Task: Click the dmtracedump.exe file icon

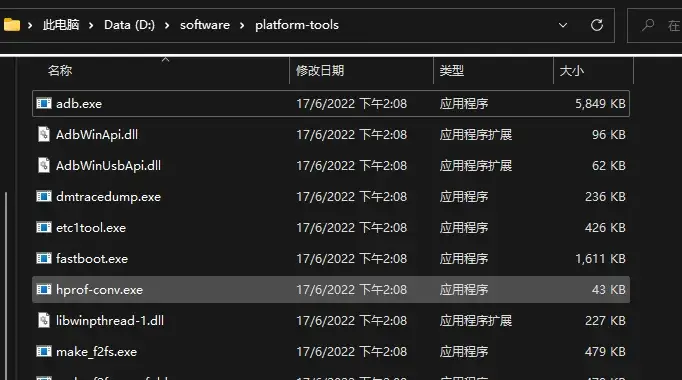Action: [x=43, y=197]
